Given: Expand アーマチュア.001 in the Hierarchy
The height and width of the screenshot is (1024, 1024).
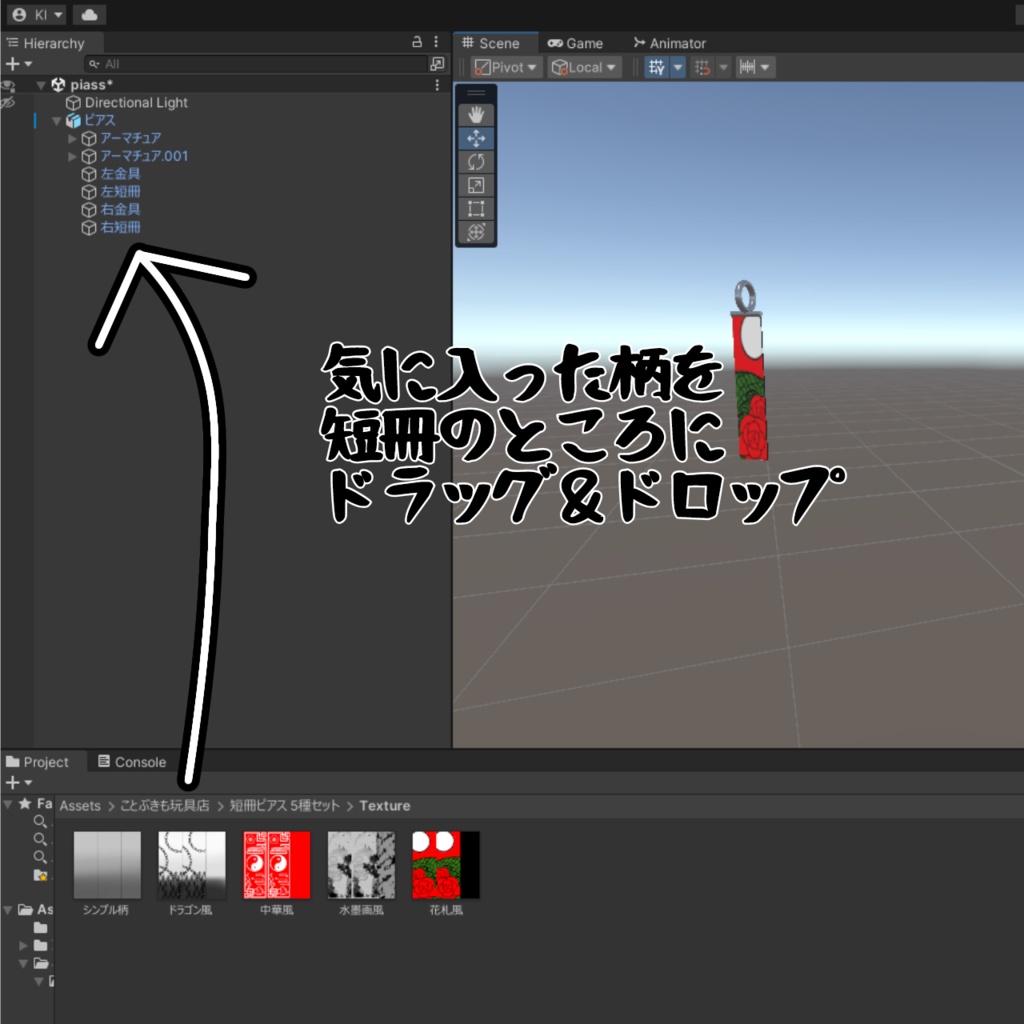Looking at the screenshot, I should [x=71, y=156].
